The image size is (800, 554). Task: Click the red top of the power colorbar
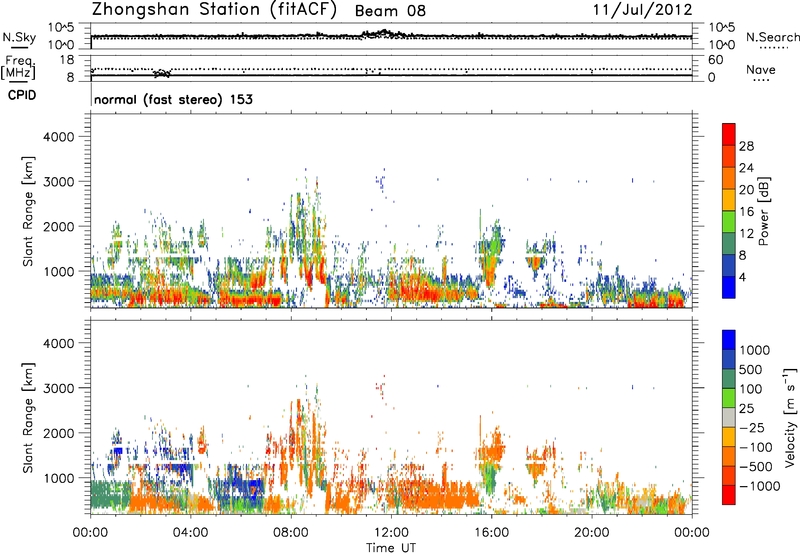tap(729, 134)
